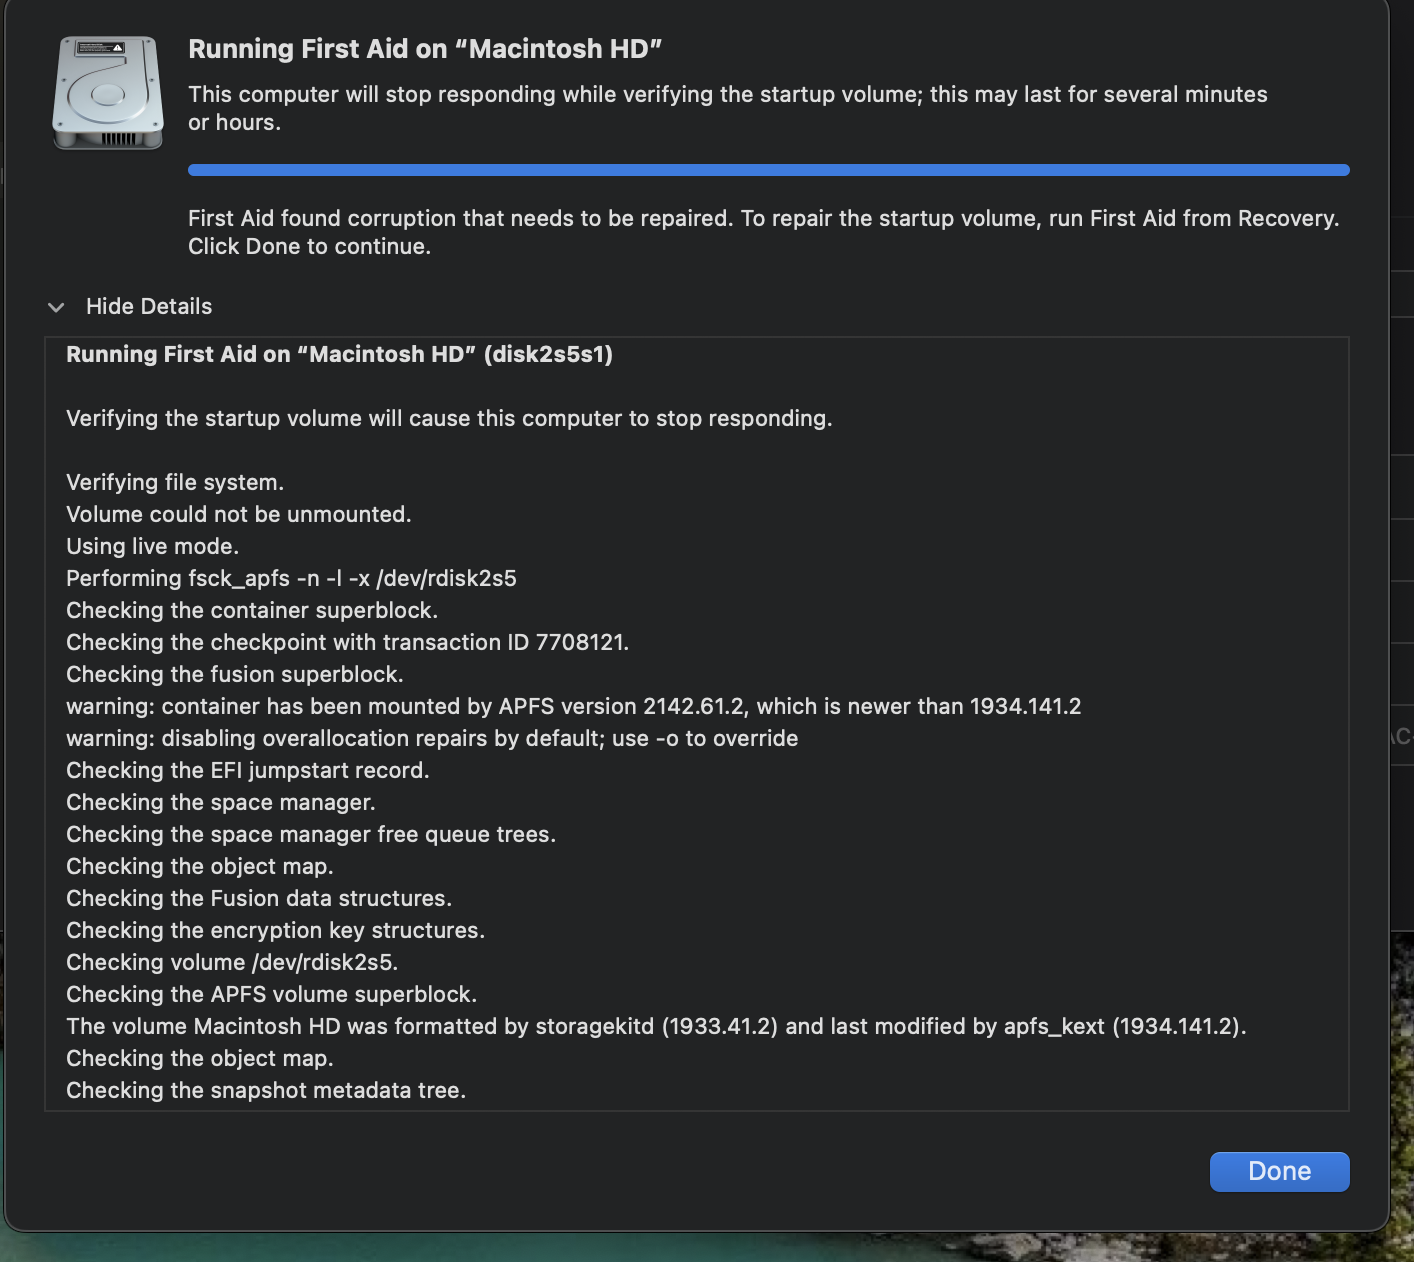Click "Checking the snapshot metadata tree." line

coord(266,1090)
